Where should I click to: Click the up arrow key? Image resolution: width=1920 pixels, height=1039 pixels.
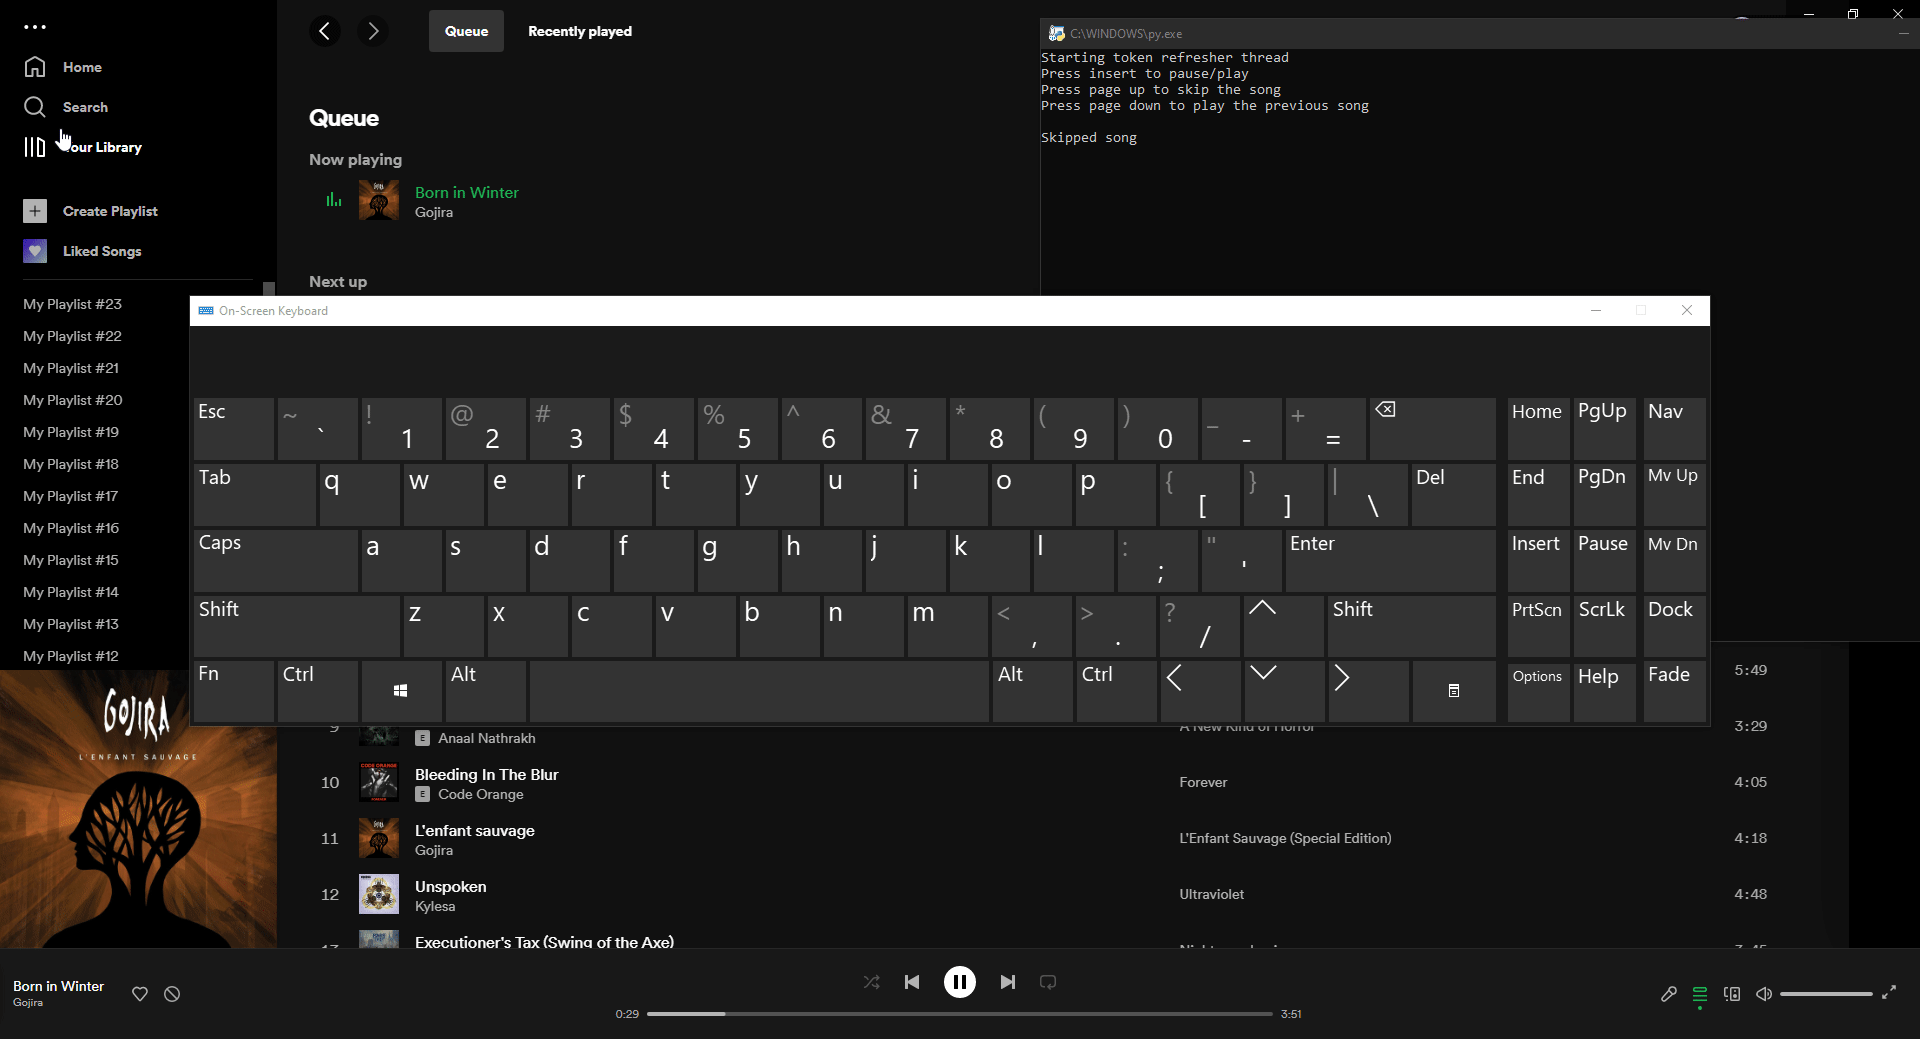pyautogui.click(x=1284, y=625)
